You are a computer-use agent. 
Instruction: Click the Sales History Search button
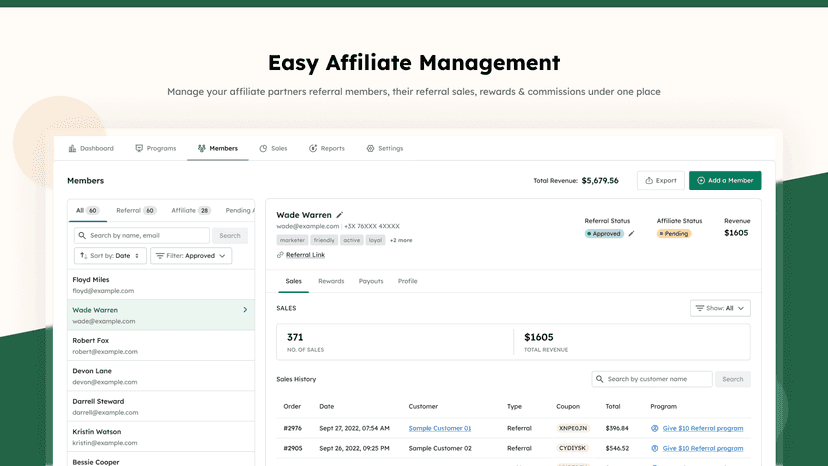point(732,379)
